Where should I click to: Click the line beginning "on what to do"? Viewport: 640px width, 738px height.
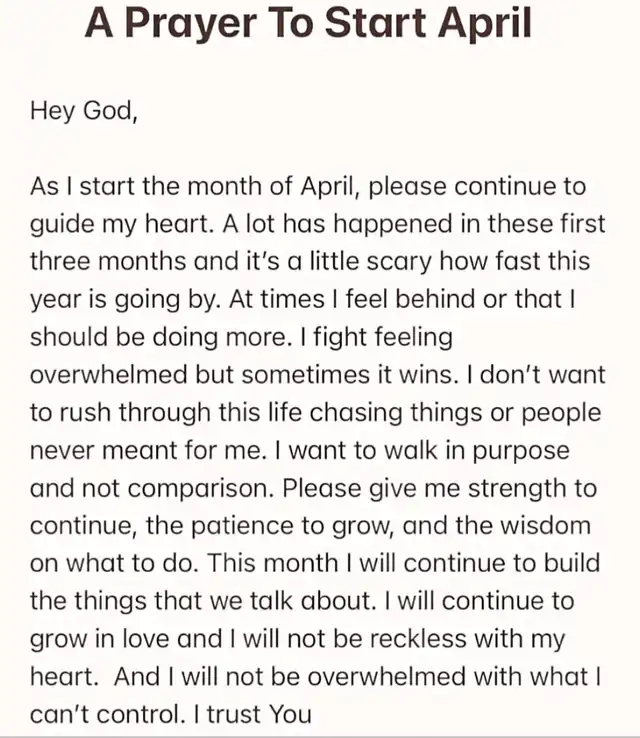[x=314, y=564]
